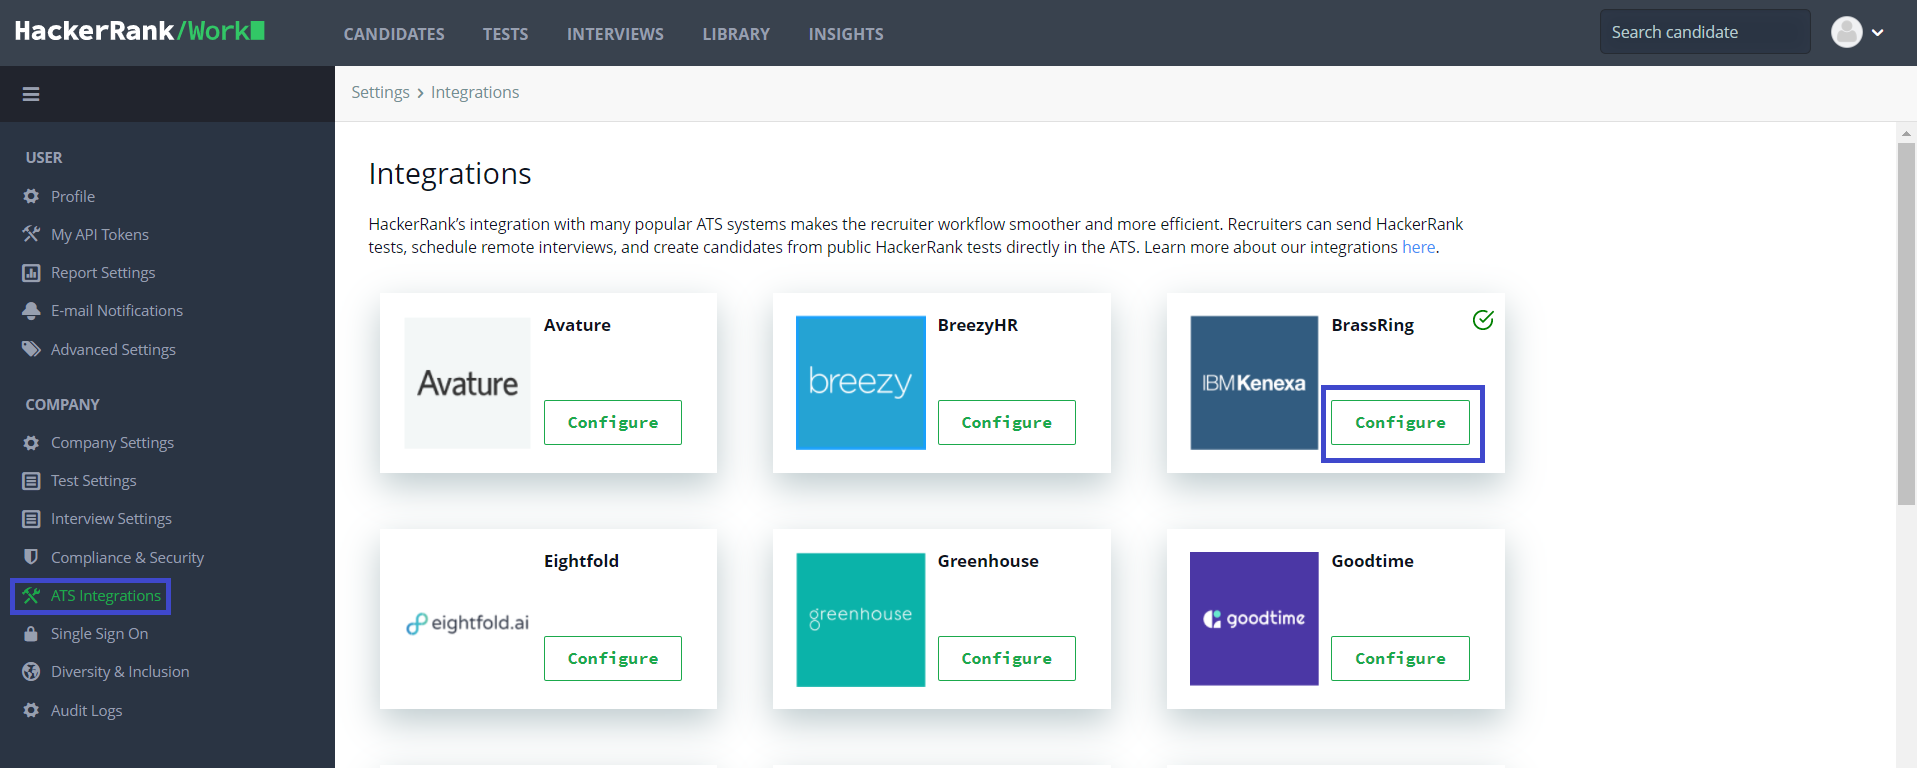The height and width of the screenshot is (768, 1917).
Task: Click the user avatar icon
Action: pos(1846,32)
